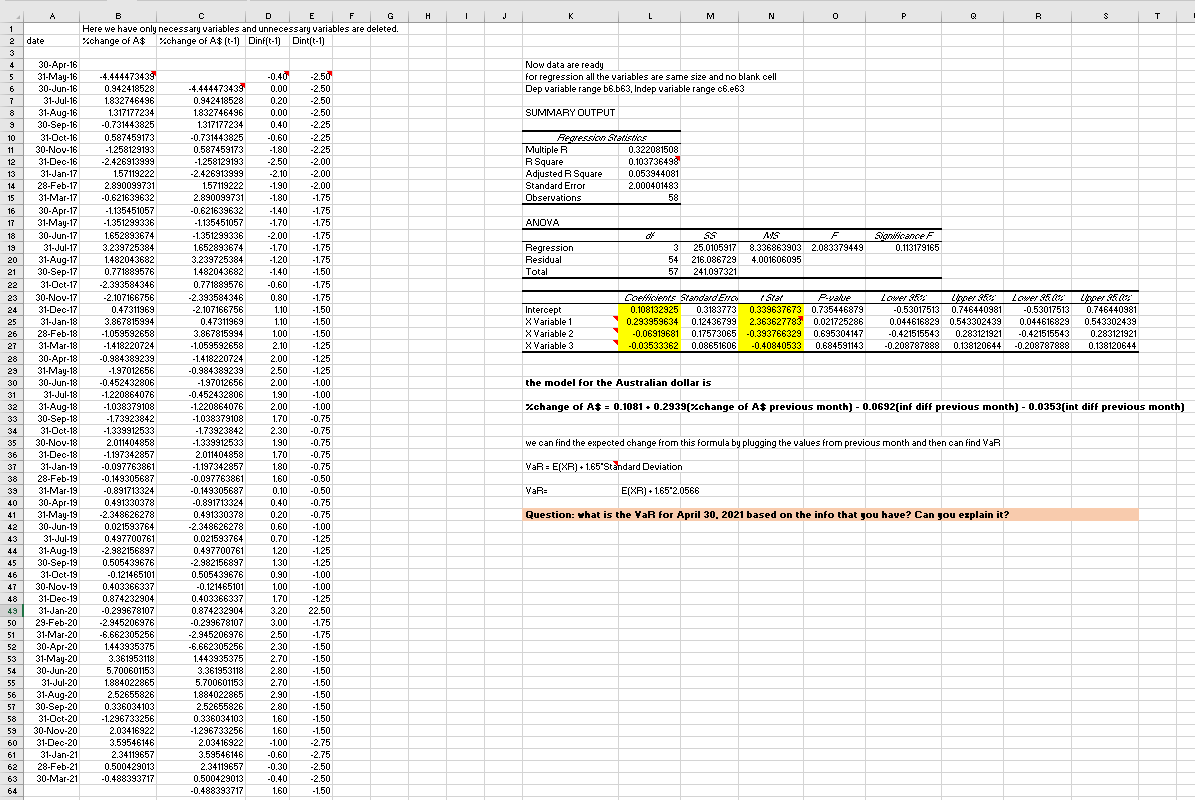
Task: Click highlighted Intercept coefficient 0.108132925
Action: tap(650, 309)
